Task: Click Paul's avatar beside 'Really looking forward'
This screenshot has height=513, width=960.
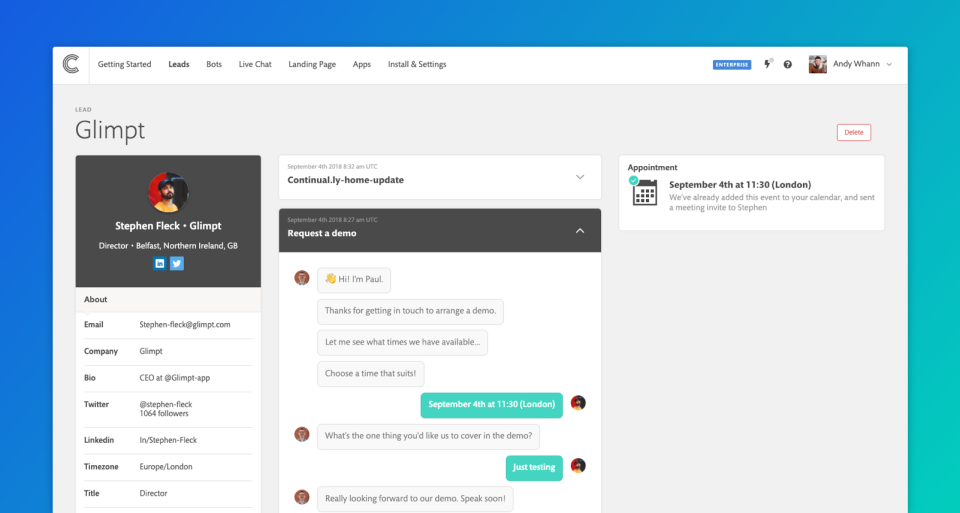Action: click(x=302, y=496)
